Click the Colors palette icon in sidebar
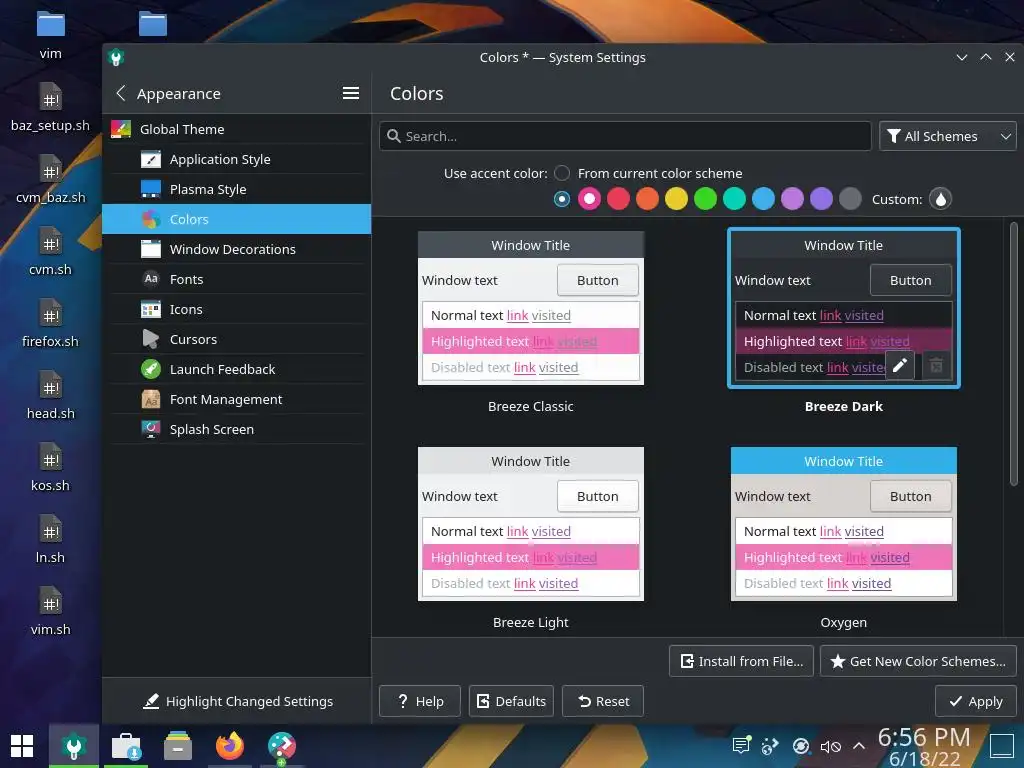1024x768 pixels. (x=151, y=219)
